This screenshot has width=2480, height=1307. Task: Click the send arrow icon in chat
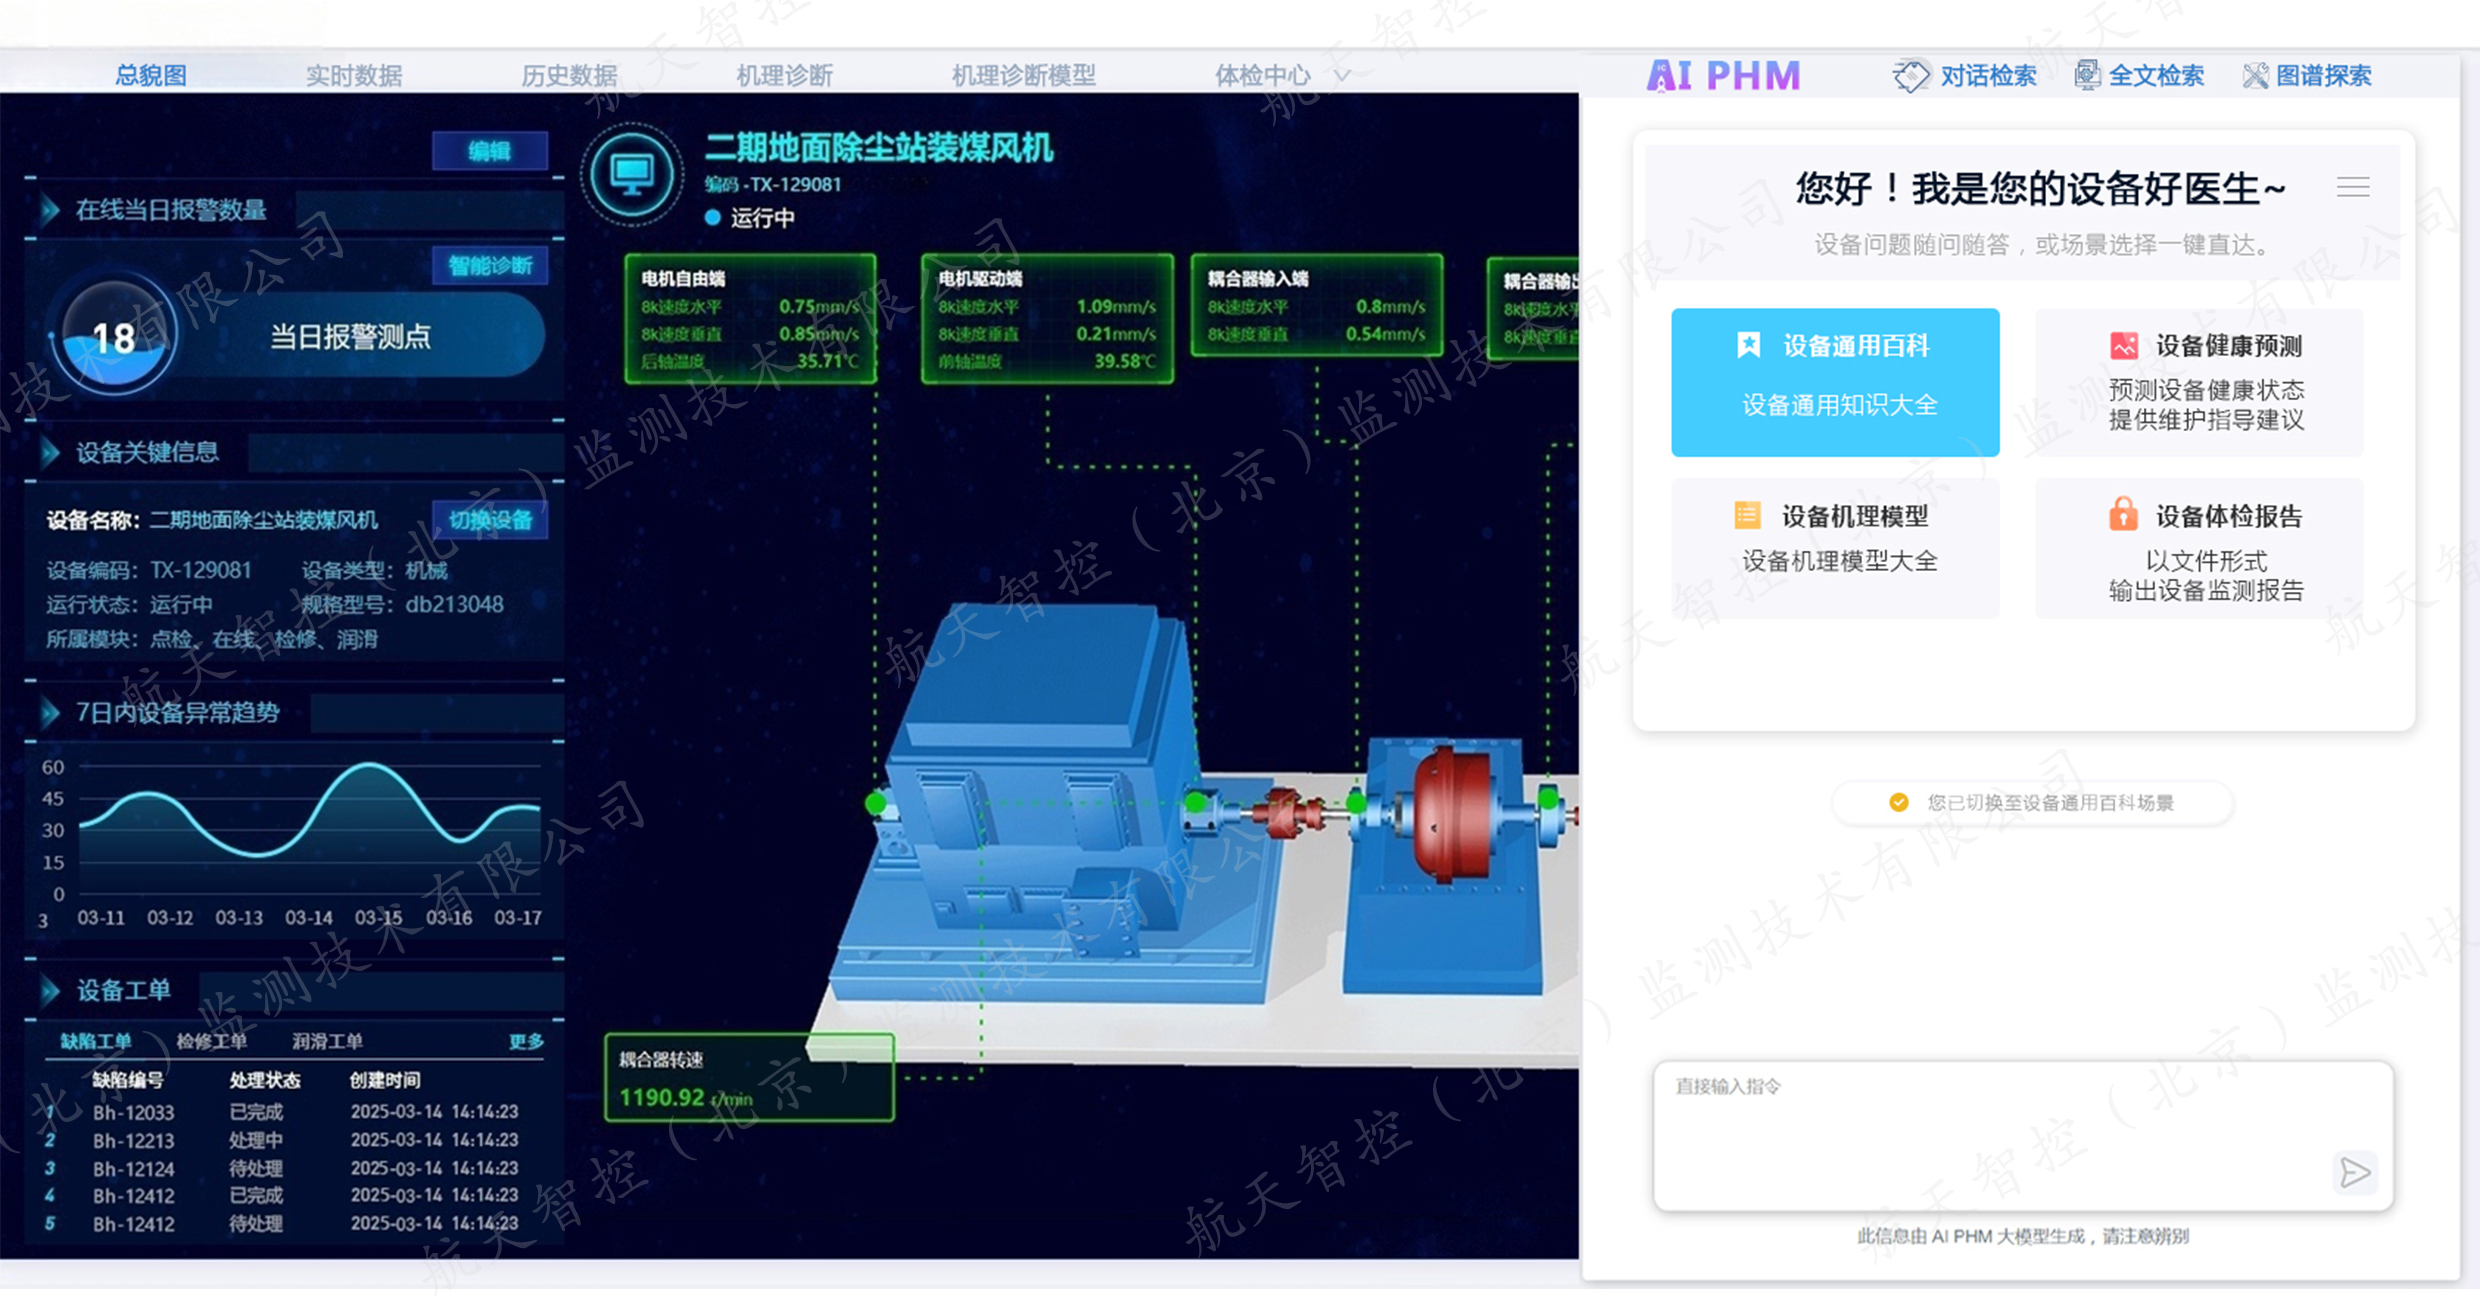tap(2354, 1172)
